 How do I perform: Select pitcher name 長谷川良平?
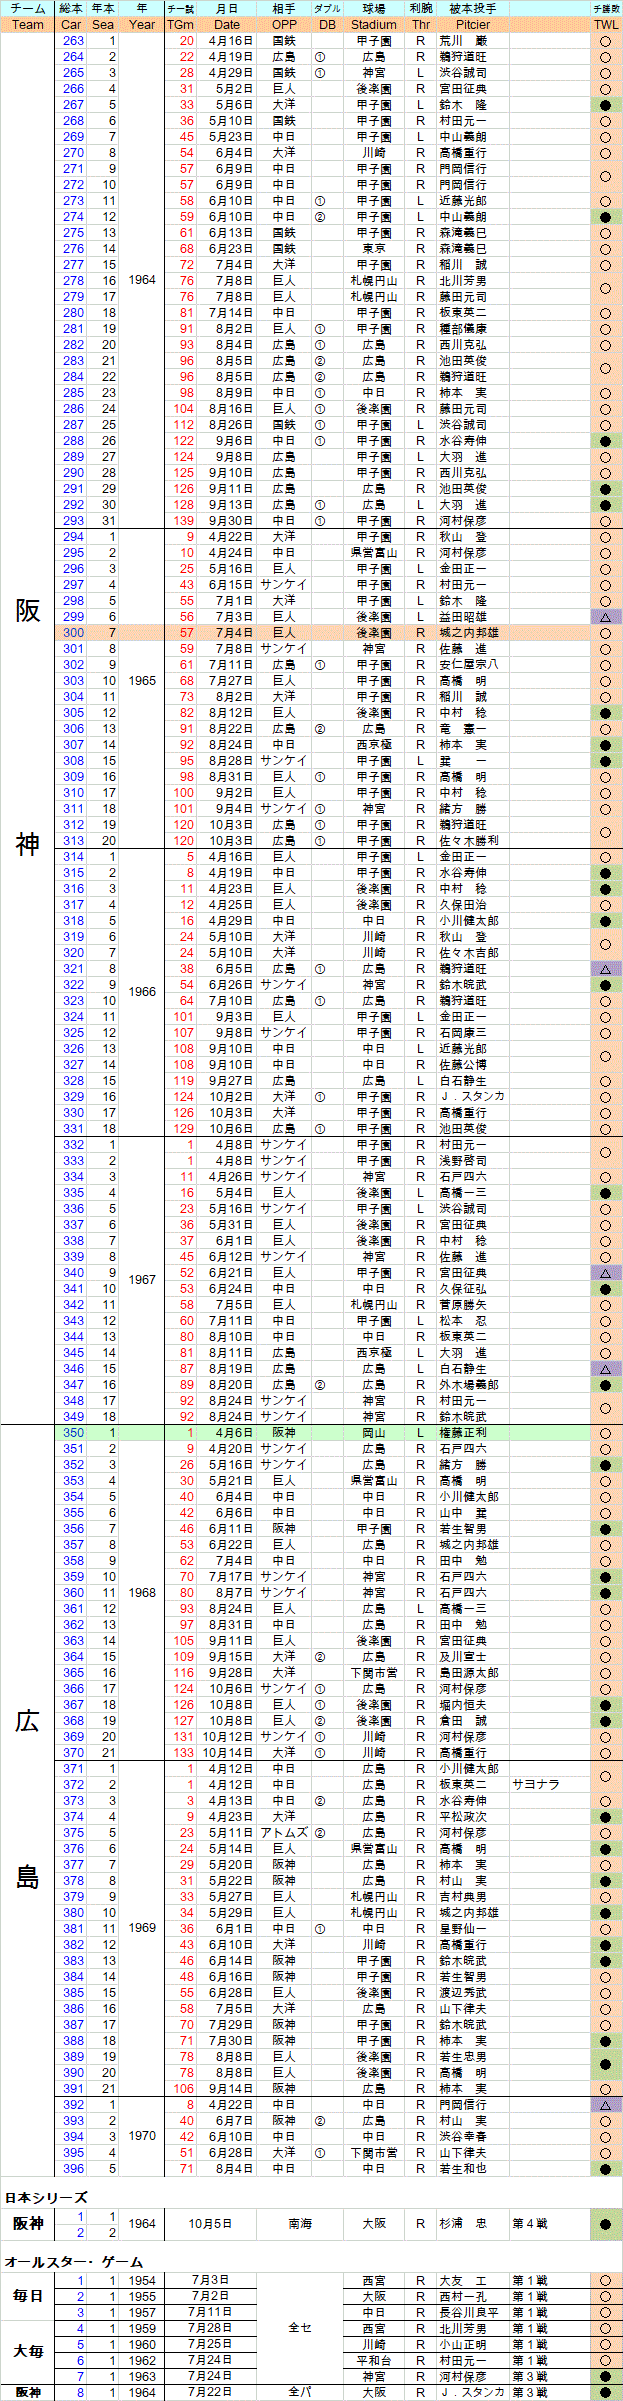468,2313
